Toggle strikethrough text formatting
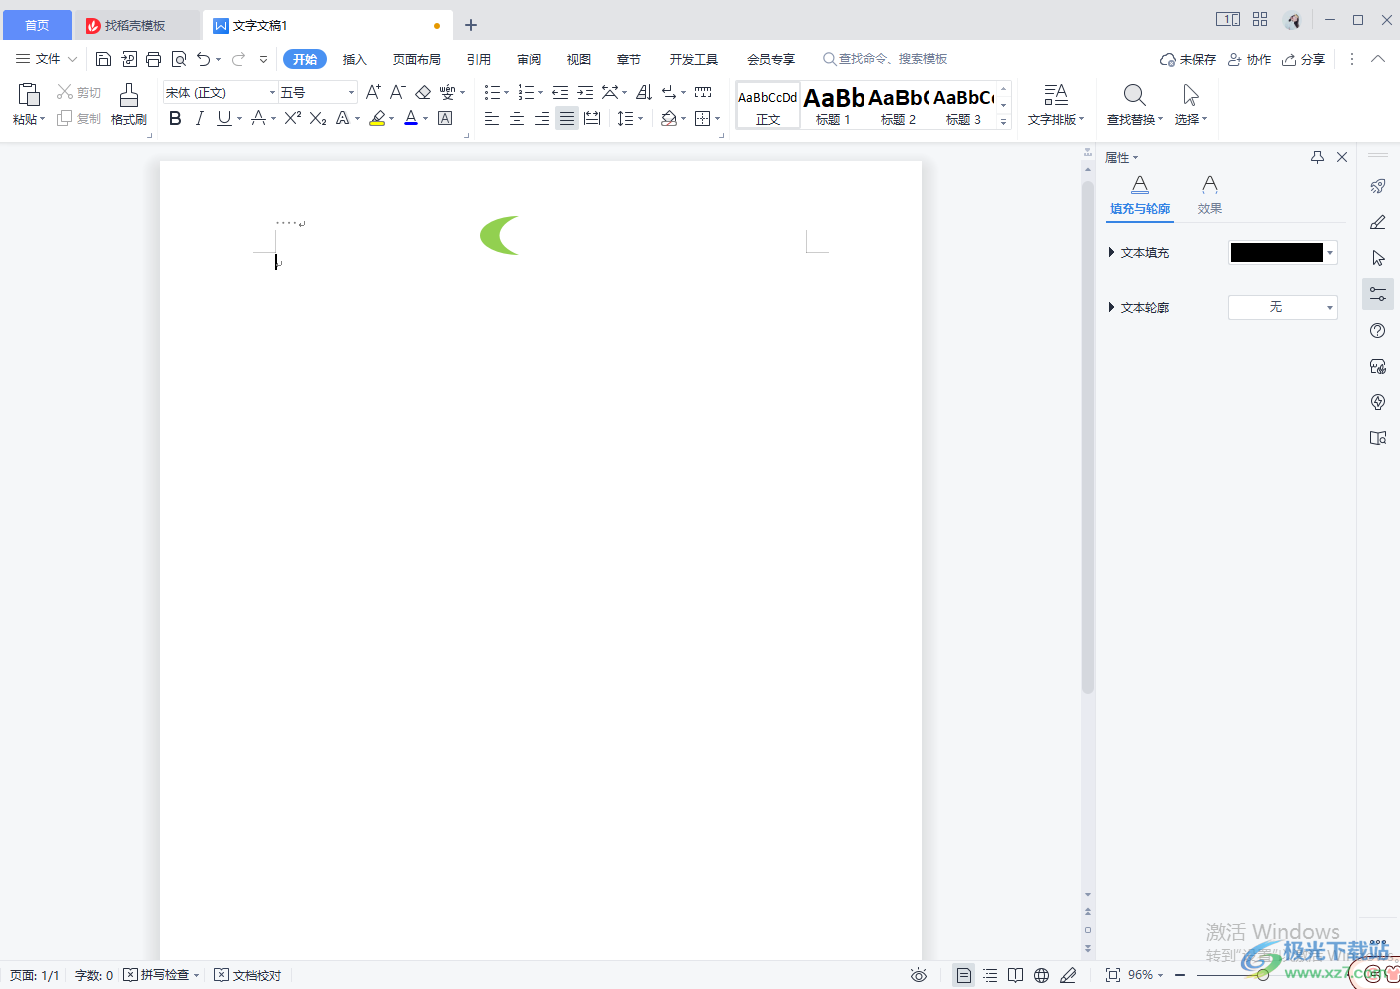The height and width of the screenshot is (989, 1400). point(258,118)
